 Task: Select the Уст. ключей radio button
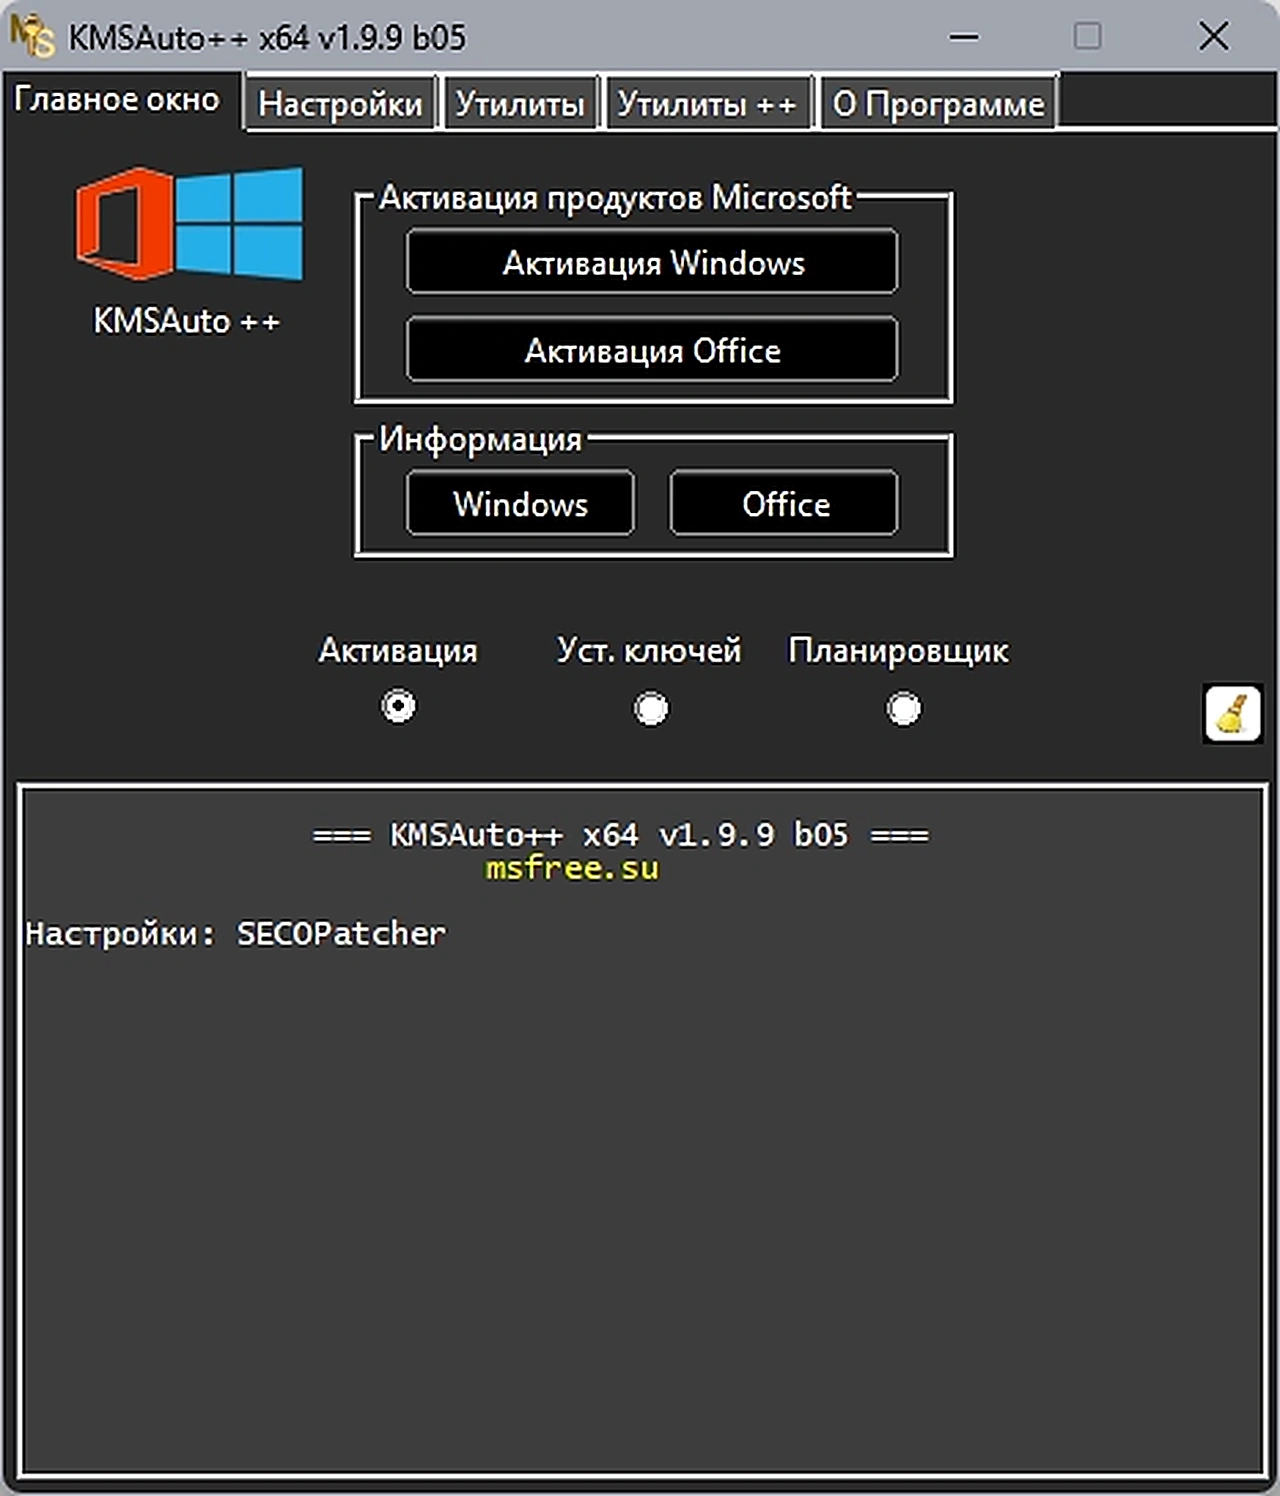click(x=651, y=708)
